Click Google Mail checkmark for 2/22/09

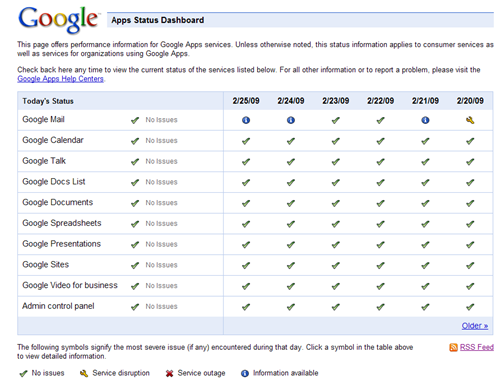coord(380,120)
